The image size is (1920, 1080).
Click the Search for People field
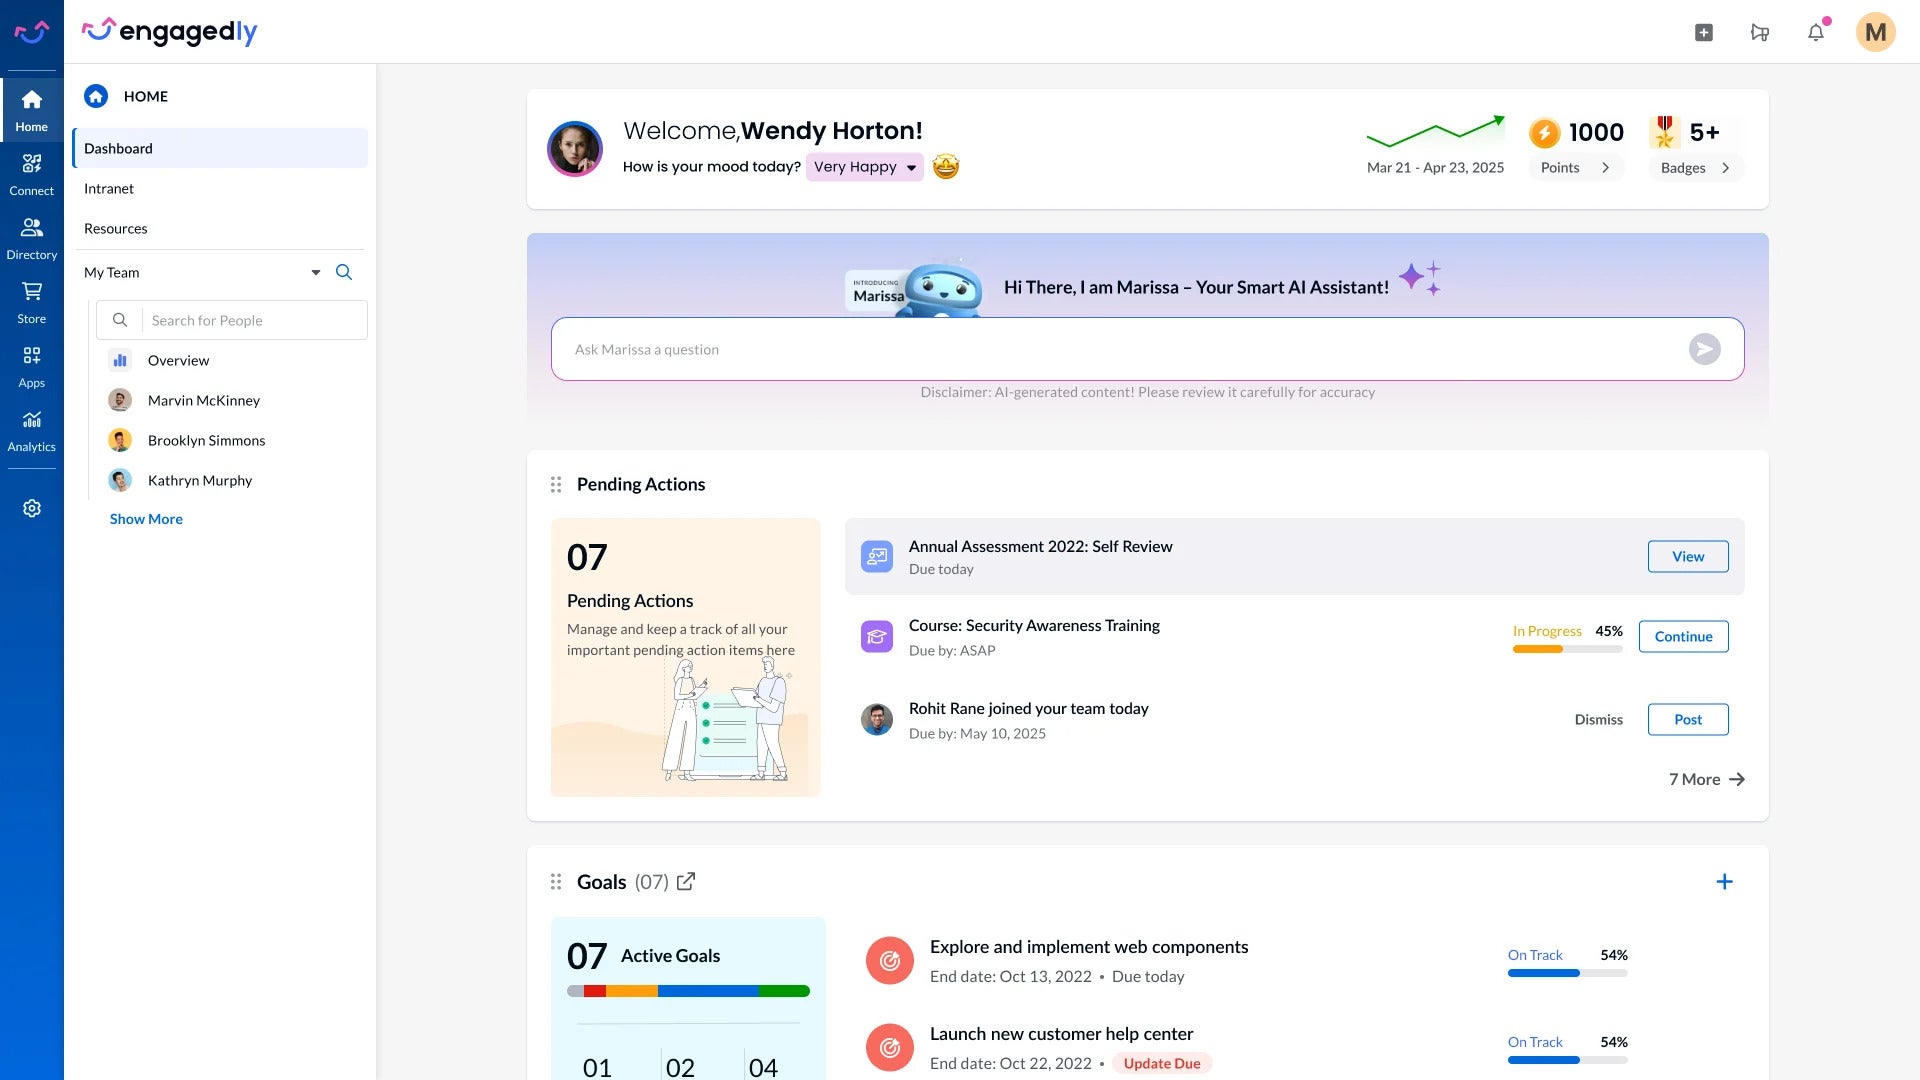[232, 320]
